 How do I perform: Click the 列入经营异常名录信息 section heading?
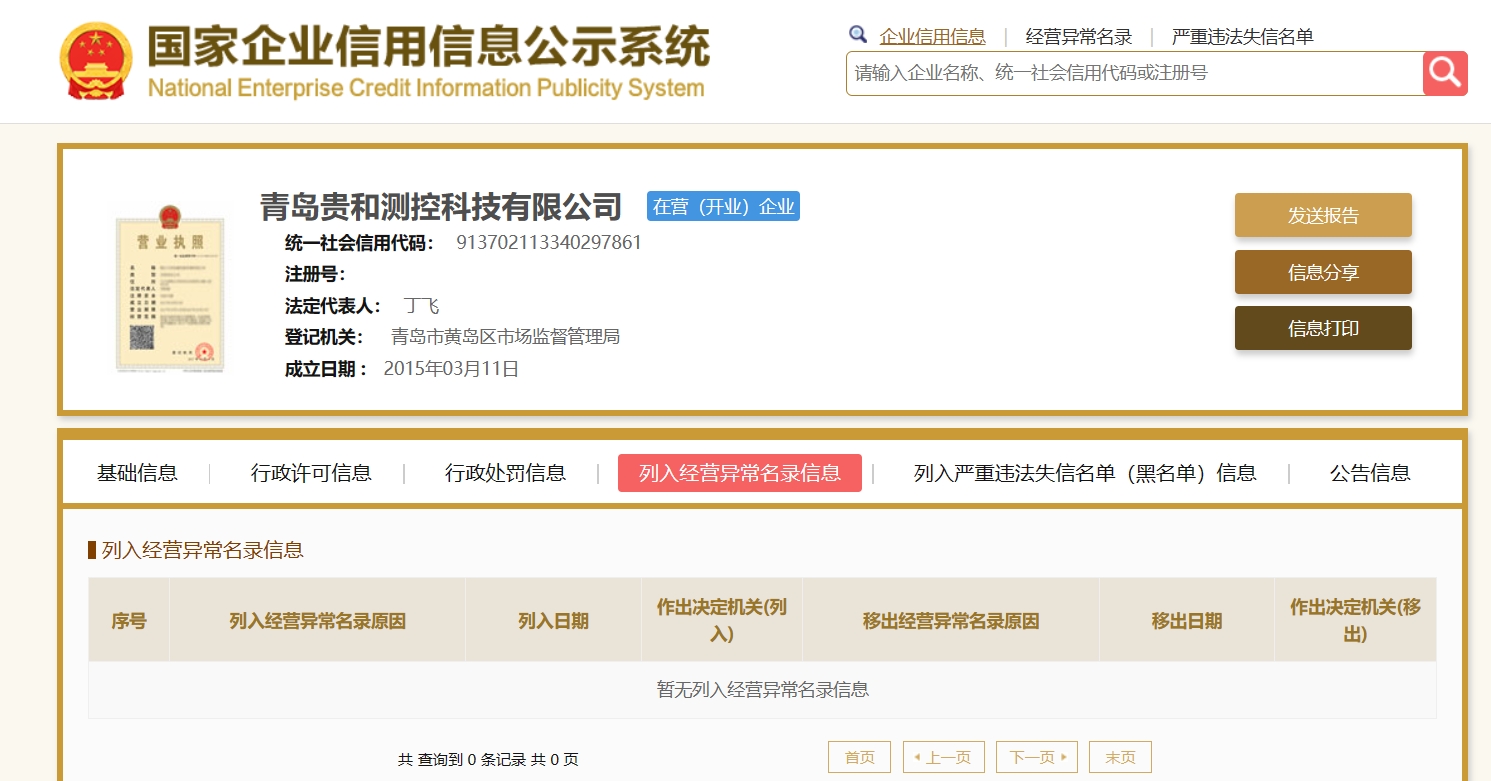[x=202, y=550]
